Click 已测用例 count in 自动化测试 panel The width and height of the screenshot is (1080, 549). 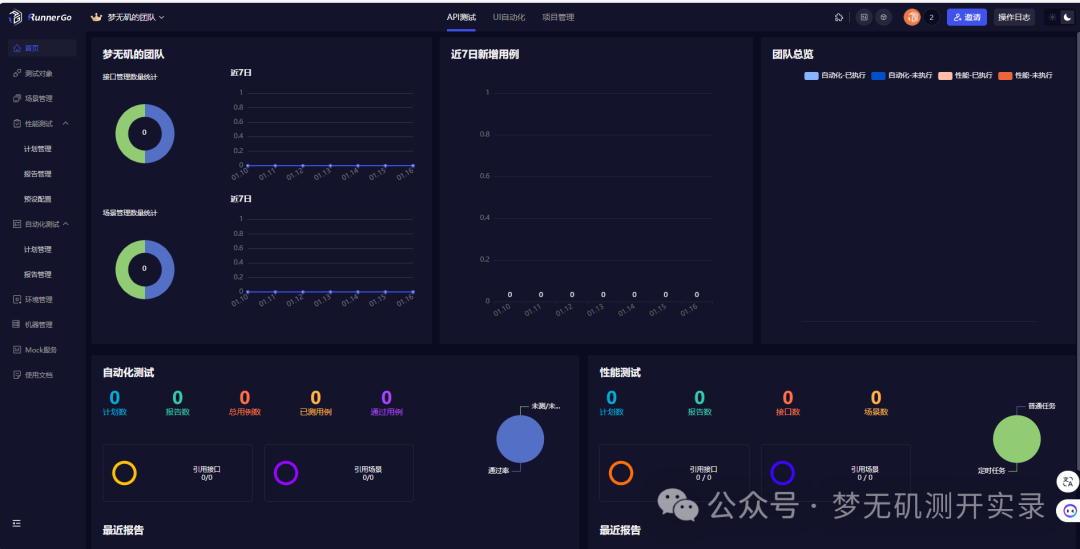pos(315,403)
